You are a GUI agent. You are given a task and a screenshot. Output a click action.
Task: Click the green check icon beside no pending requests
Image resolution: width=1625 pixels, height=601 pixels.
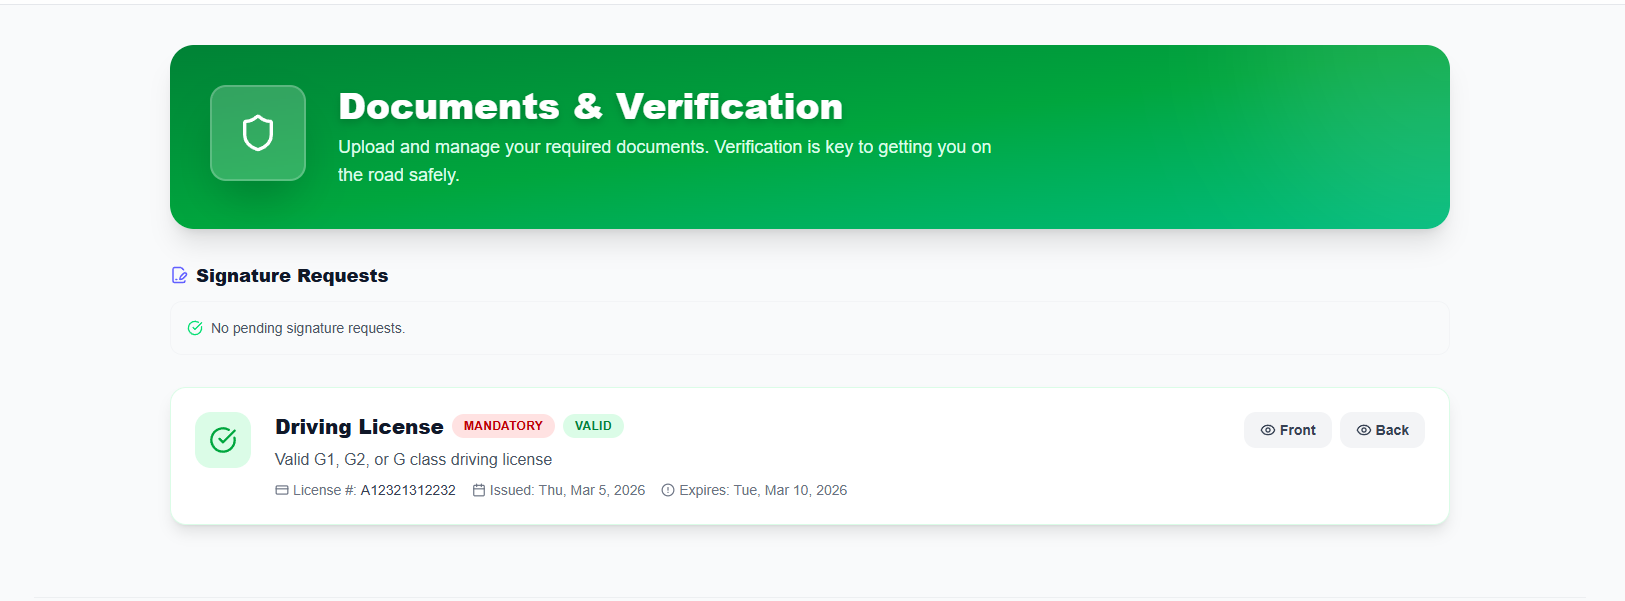[195, 328]
